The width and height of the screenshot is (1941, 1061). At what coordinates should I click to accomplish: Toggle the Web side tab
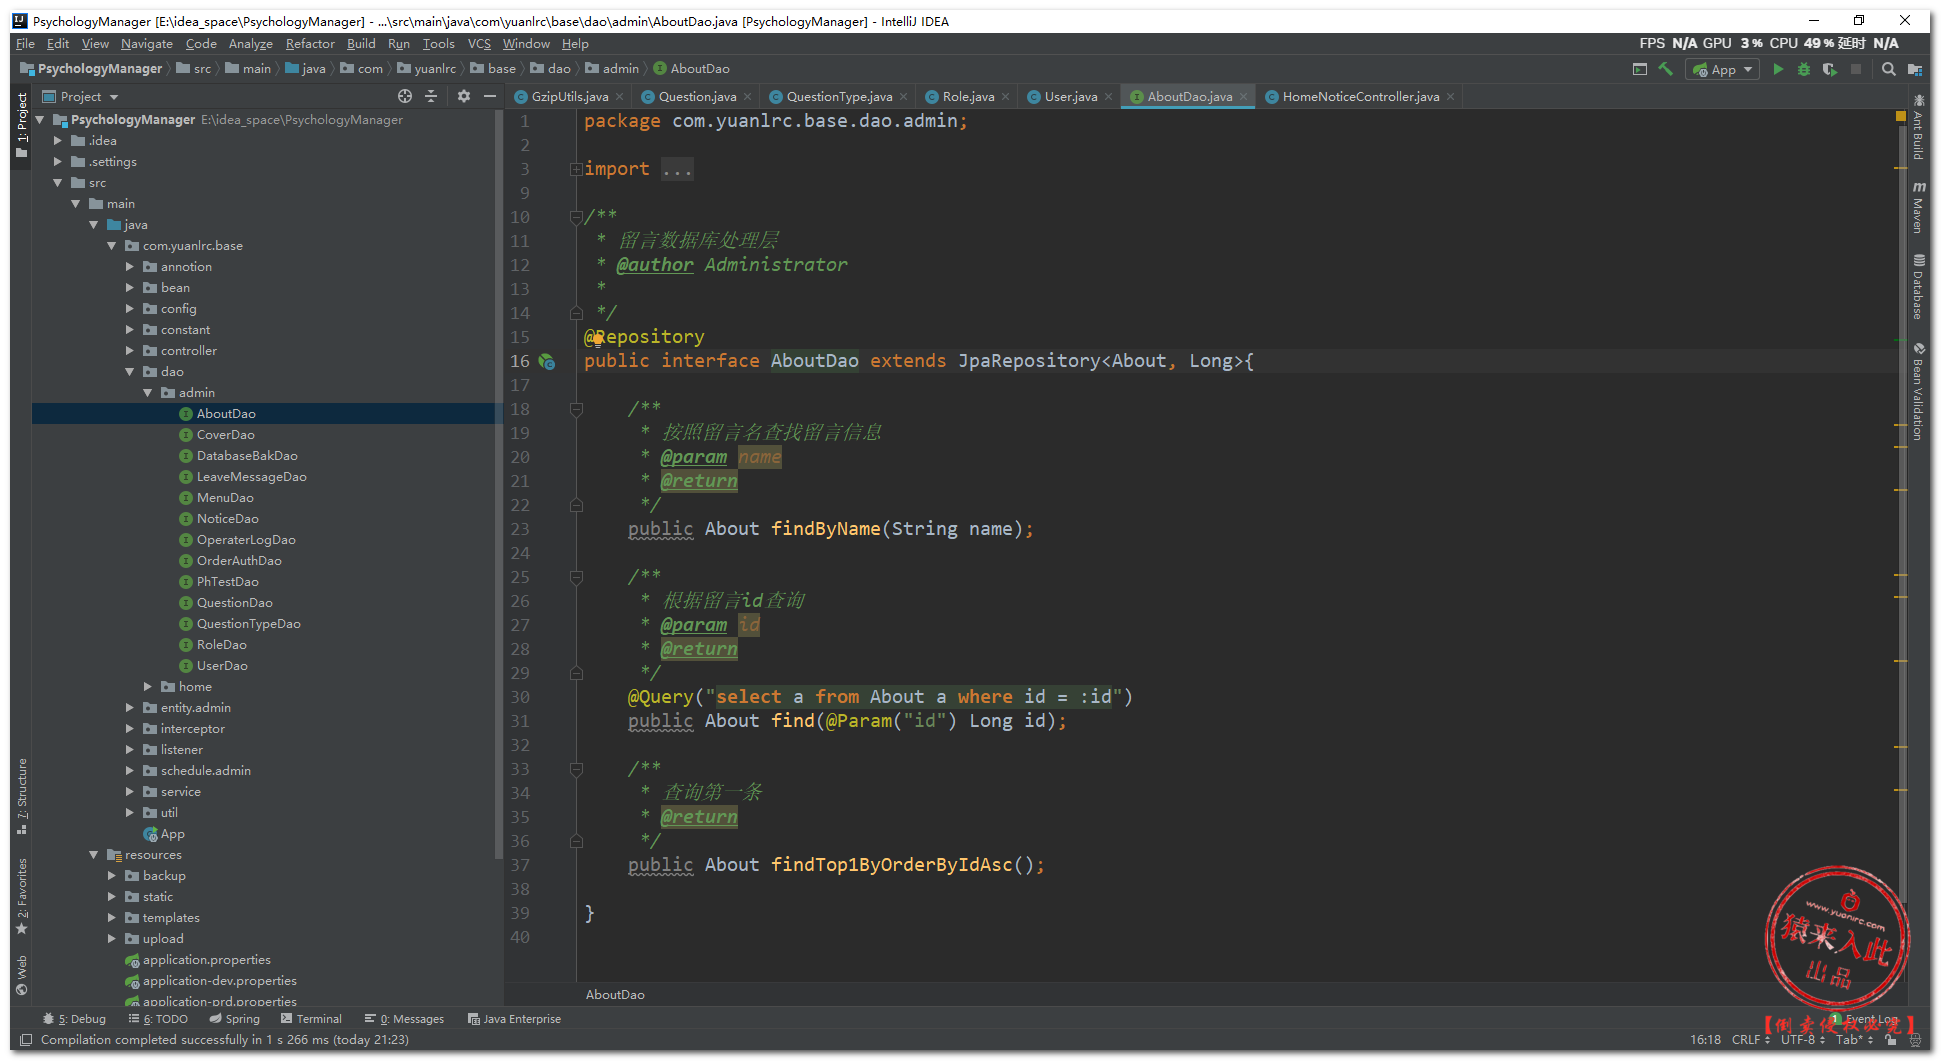(22, 975)
